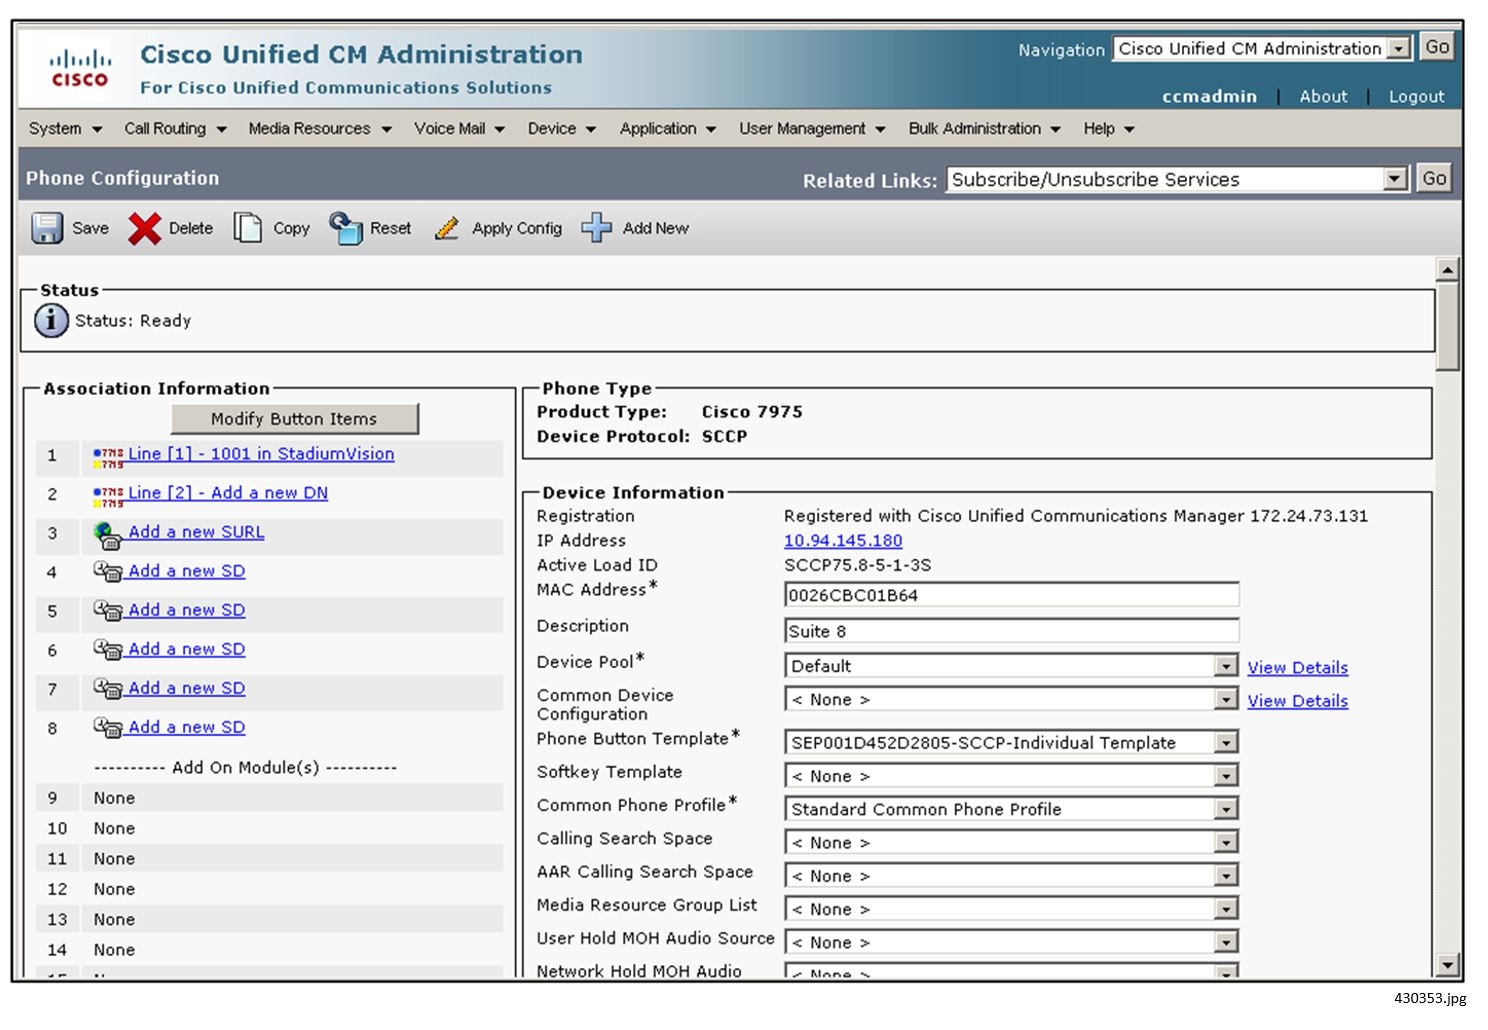This screenshot has width=1488, height=1030.
Task: Open the Device Pool dropdown
Action: point(1225,666)
